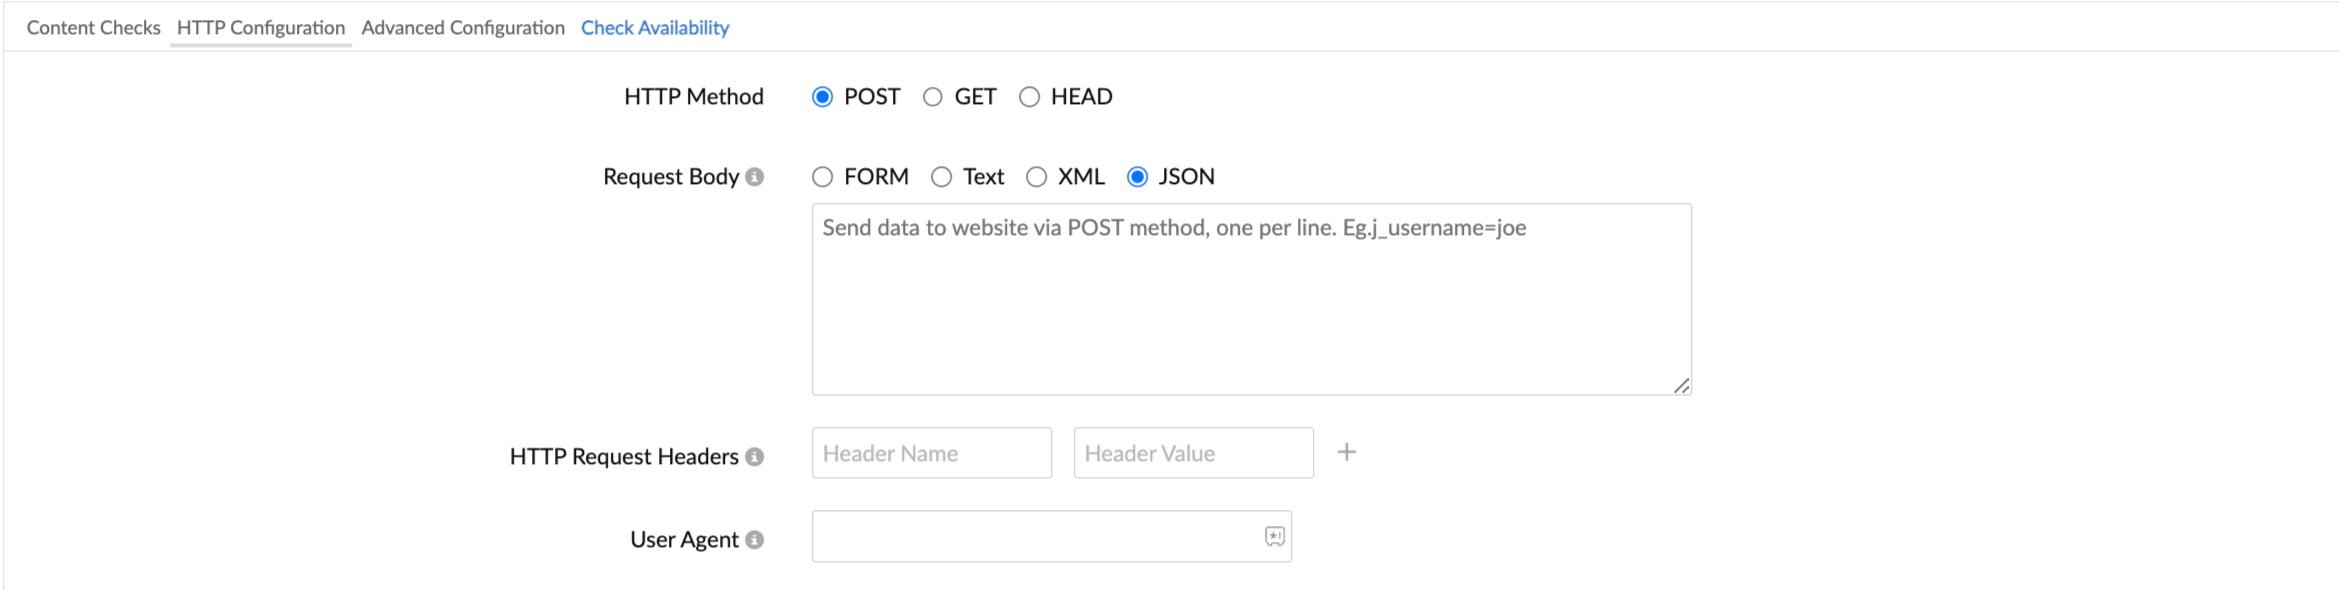The image size is (2339, 590).
Task: Open the HTTP Configuration tab
Action: (x=260, y=28)
